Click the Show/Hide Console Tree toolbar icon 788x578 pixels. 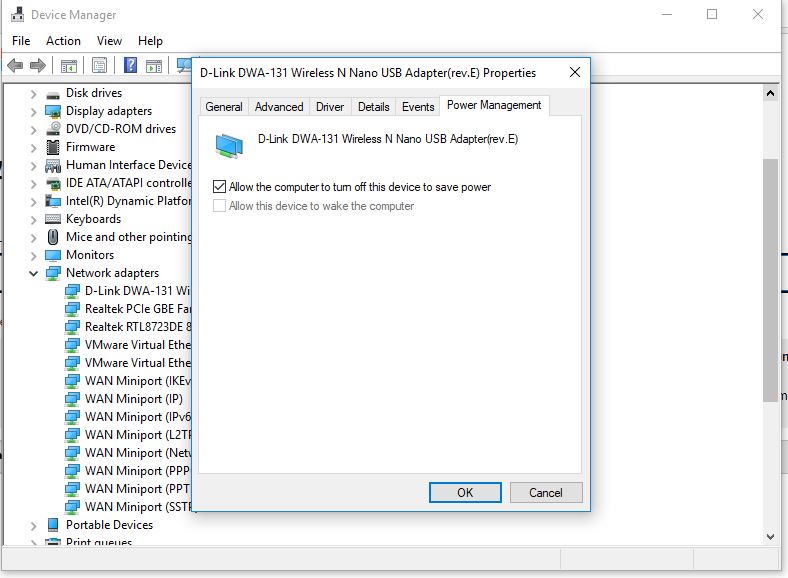point(69,66)
